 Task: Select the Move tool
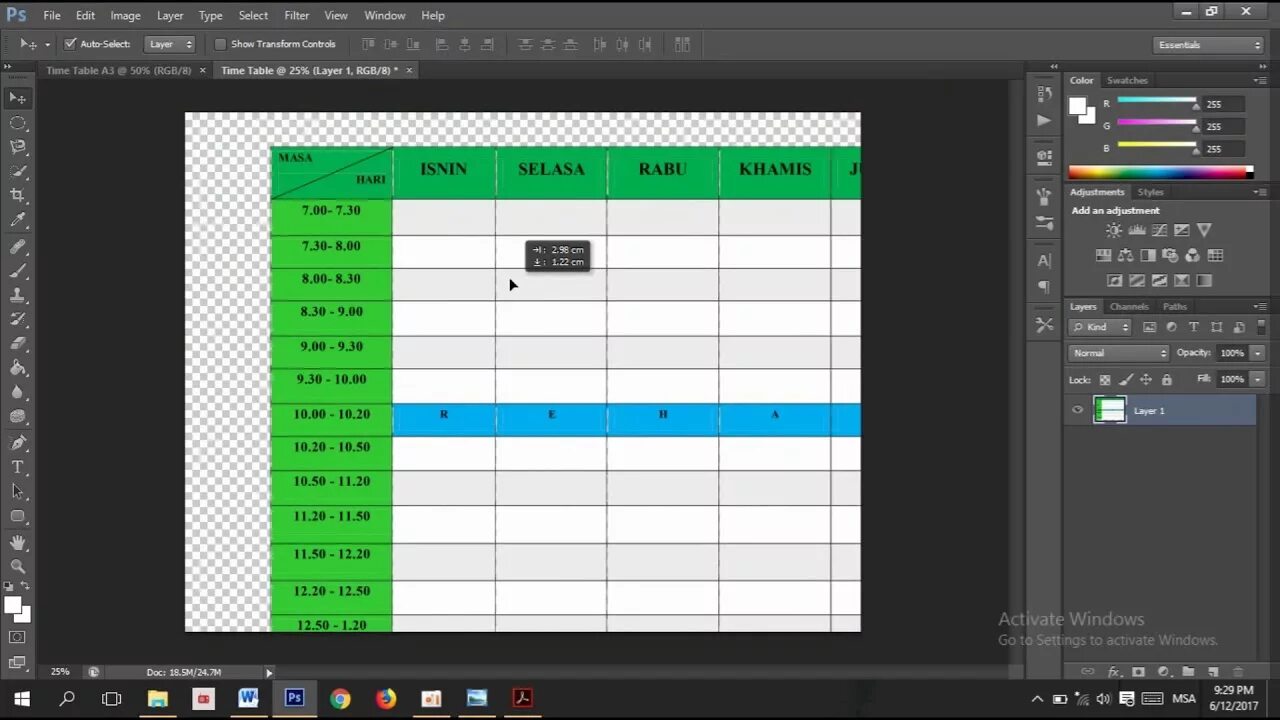18,97
